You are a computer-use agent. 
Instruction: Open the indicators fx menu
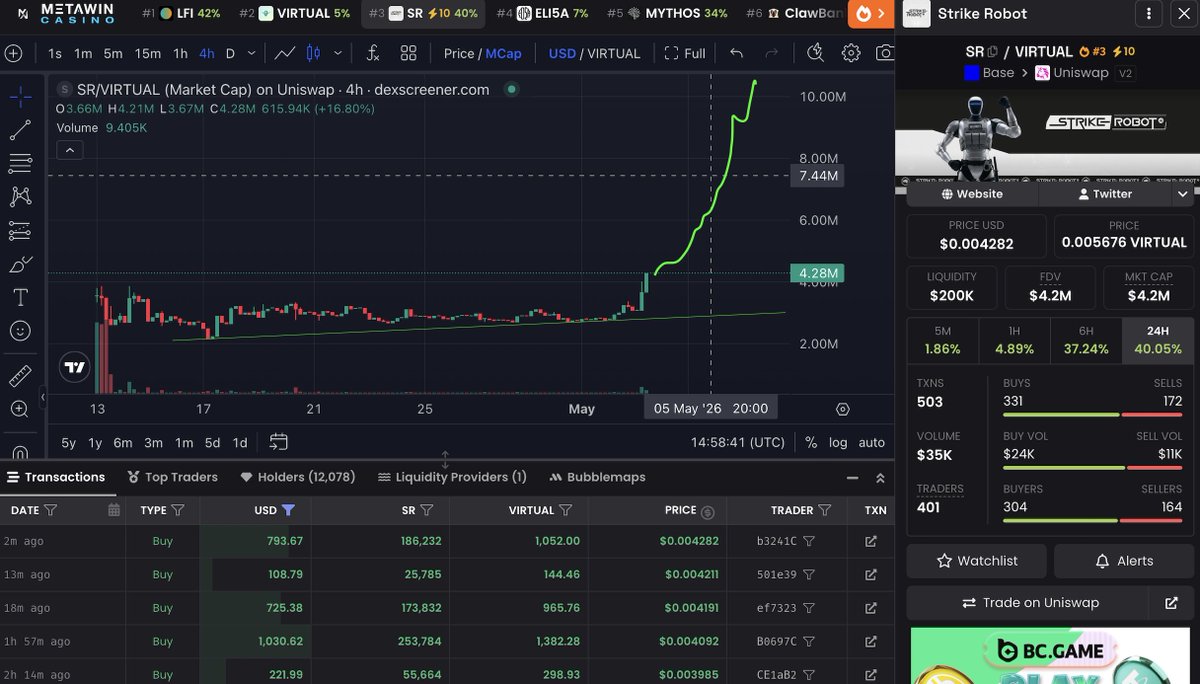[x=373, y=53]
